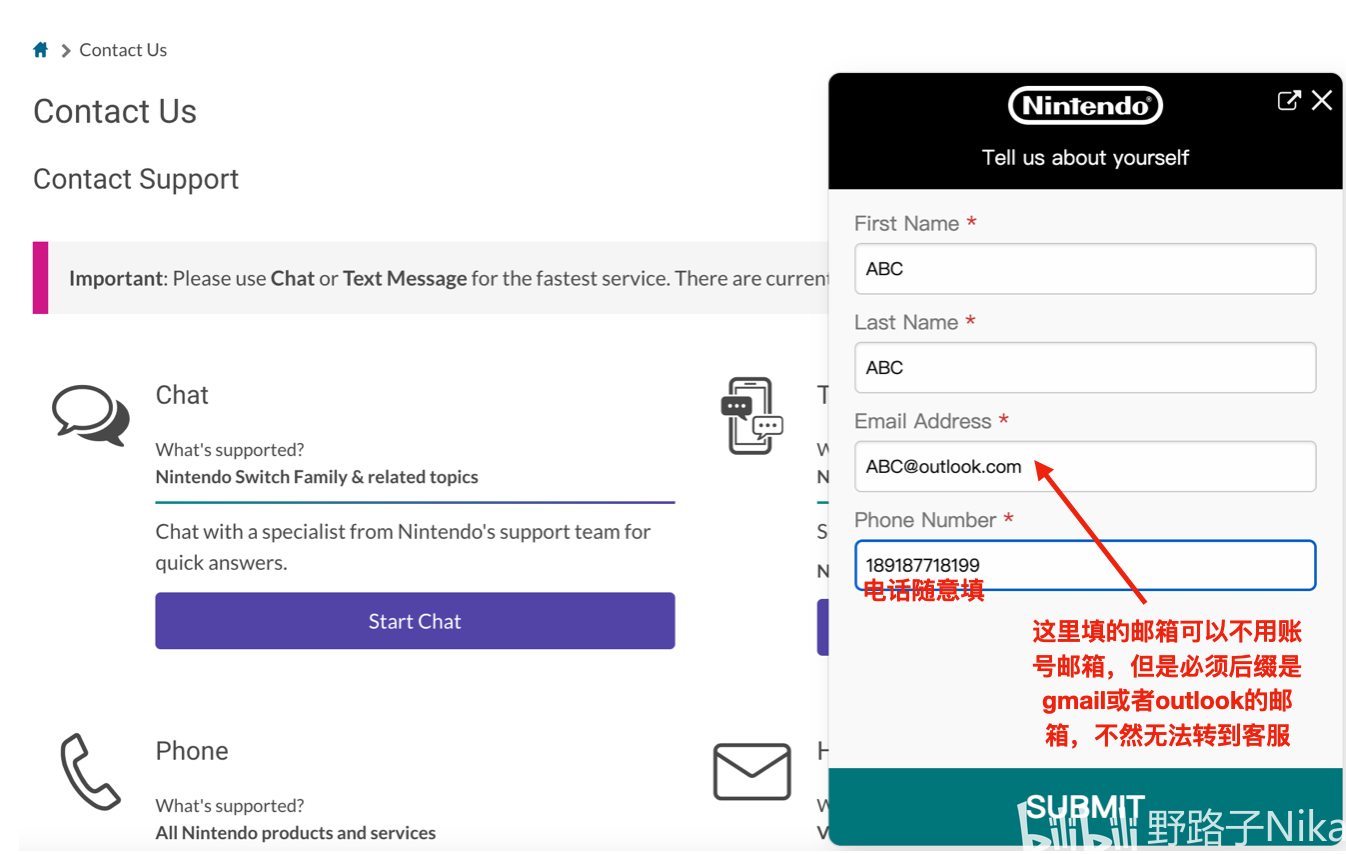
Task: Focus the First Name field
Action: point(1085,269)
